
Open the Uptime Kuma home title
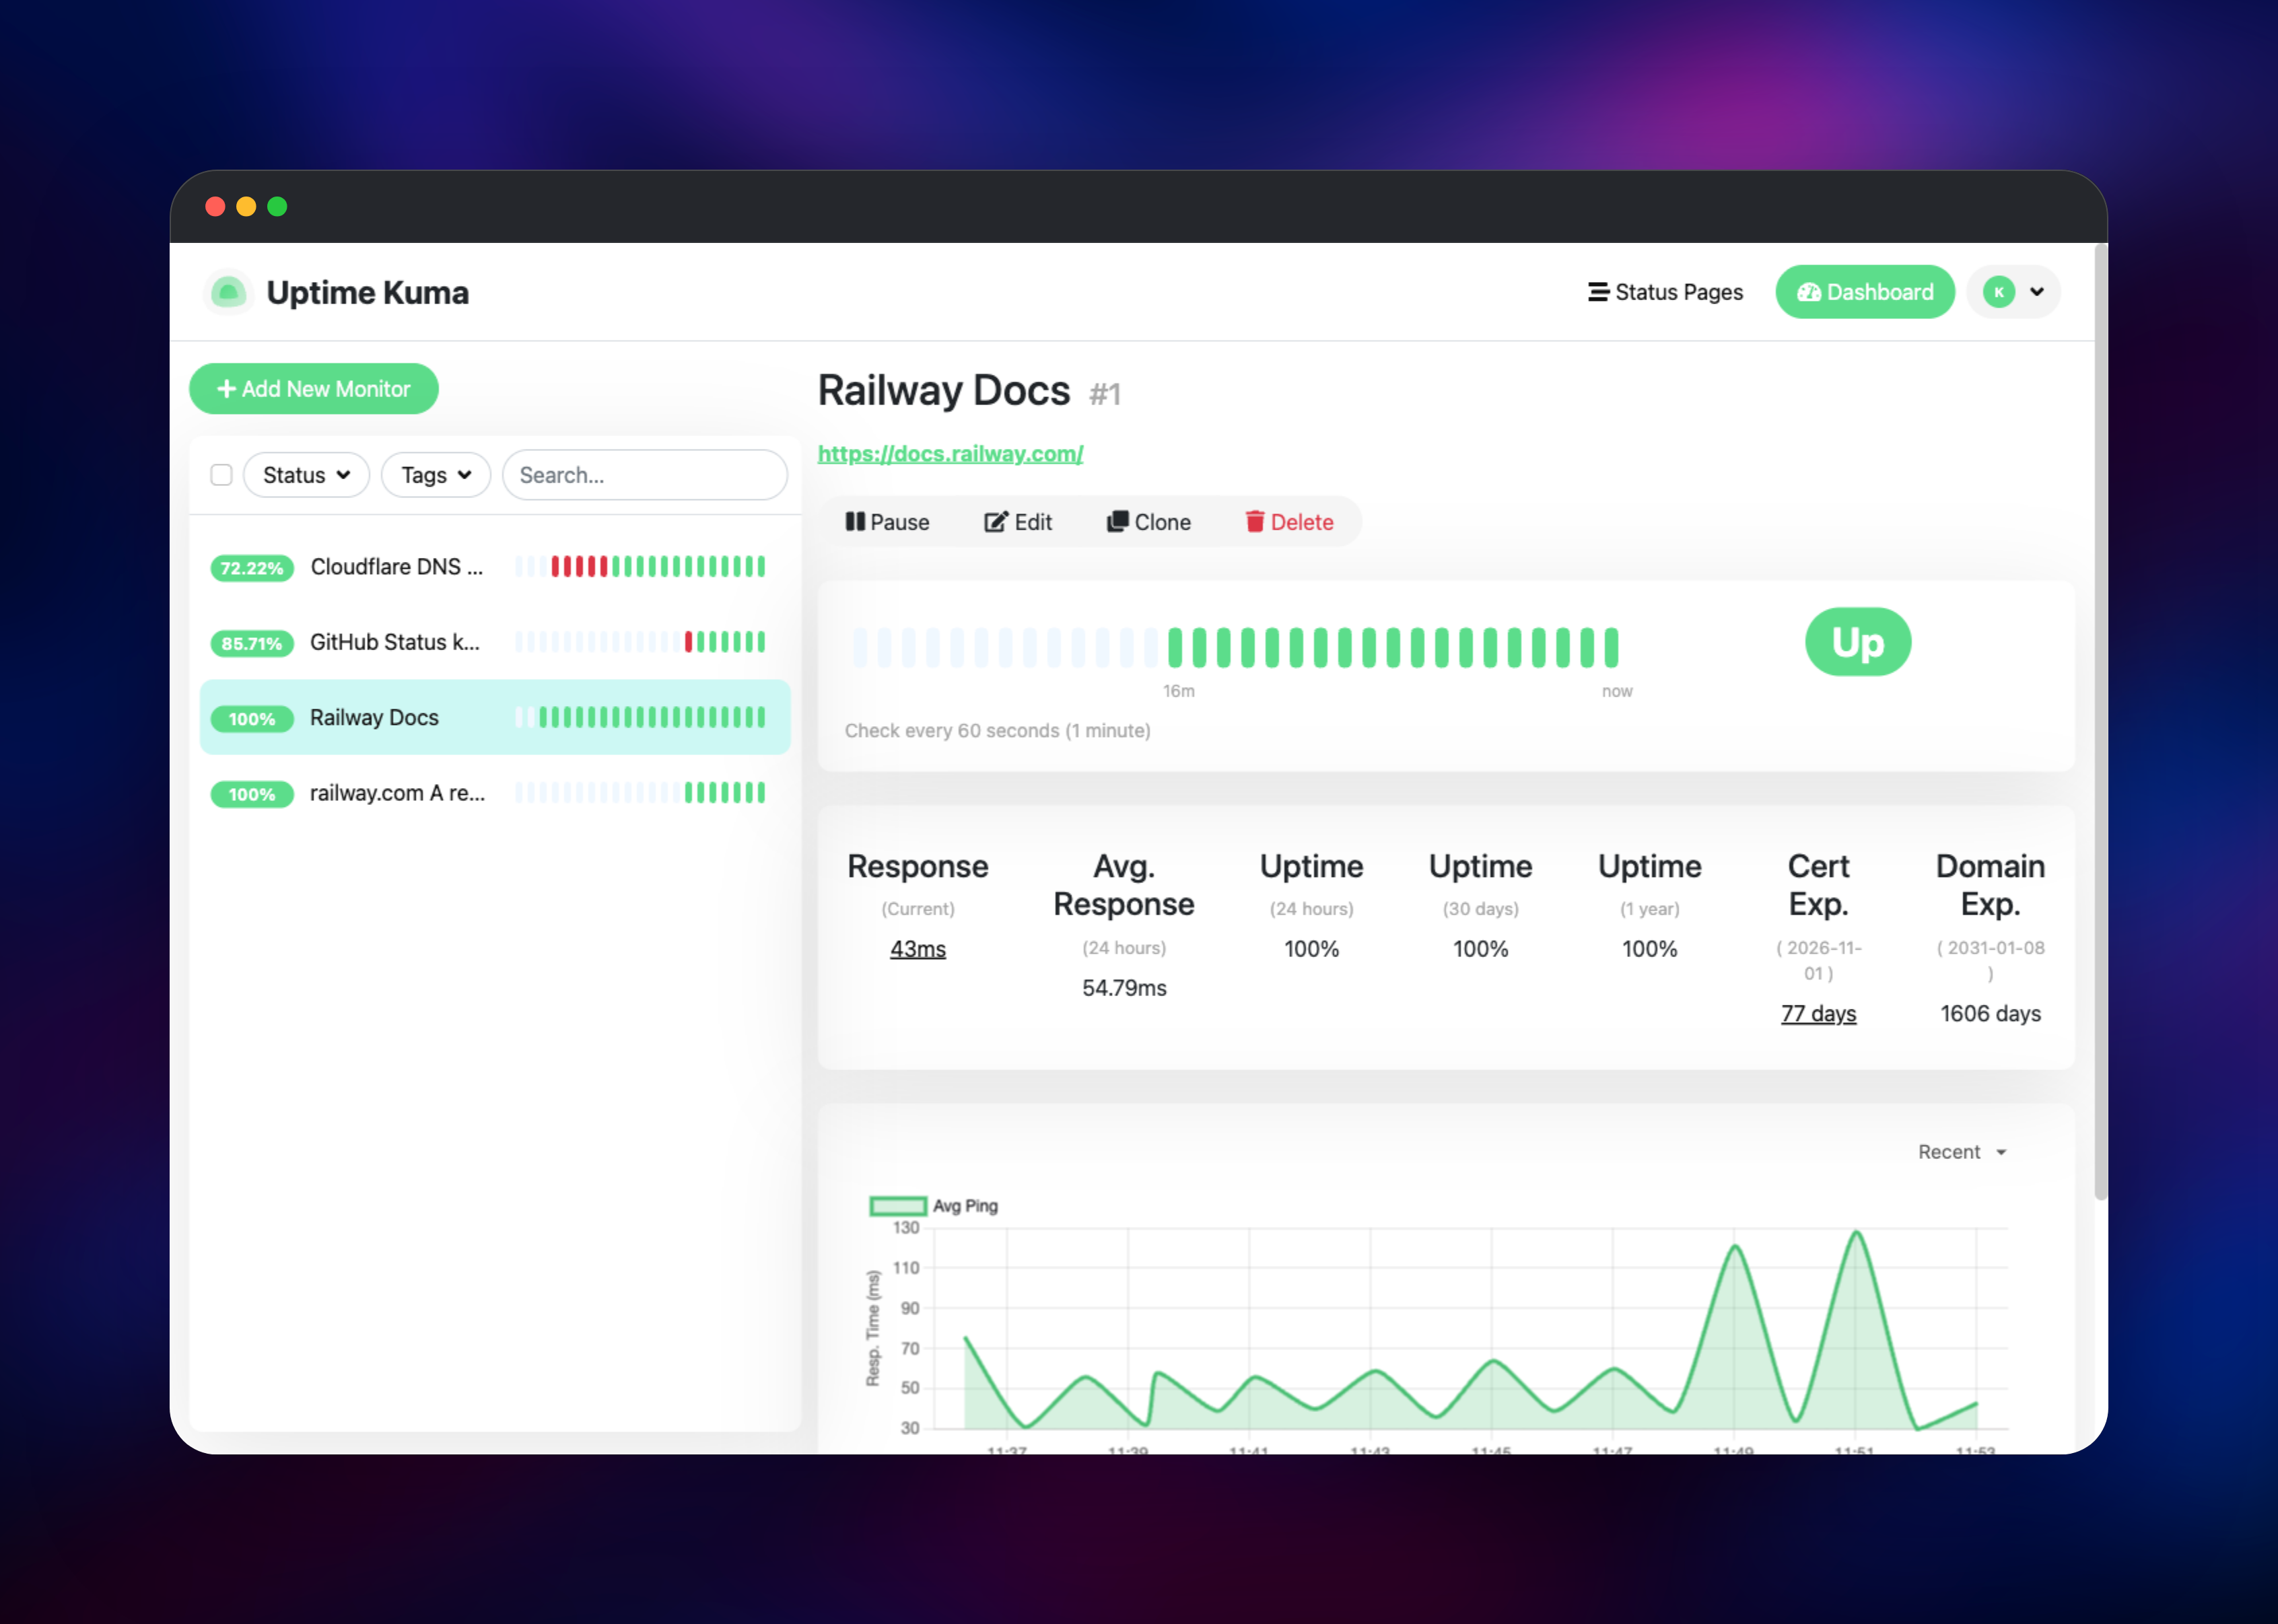tap(367, 292)
